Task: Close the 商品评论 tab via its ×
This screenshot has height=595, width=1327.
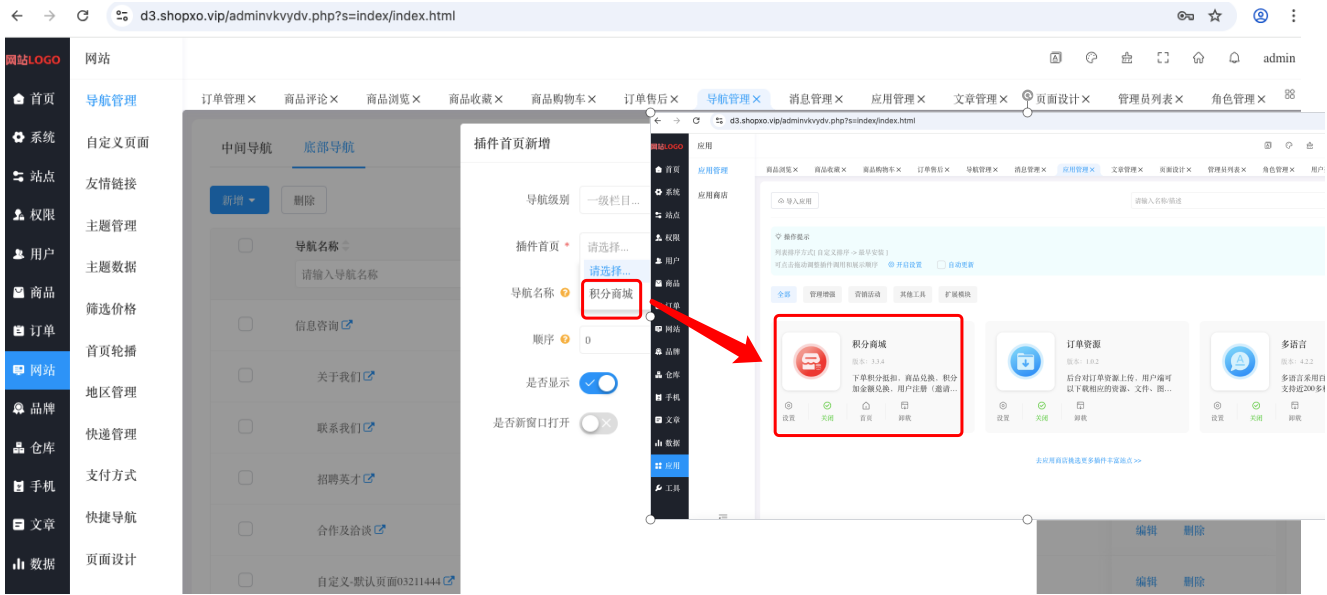Action: (334, 99)
